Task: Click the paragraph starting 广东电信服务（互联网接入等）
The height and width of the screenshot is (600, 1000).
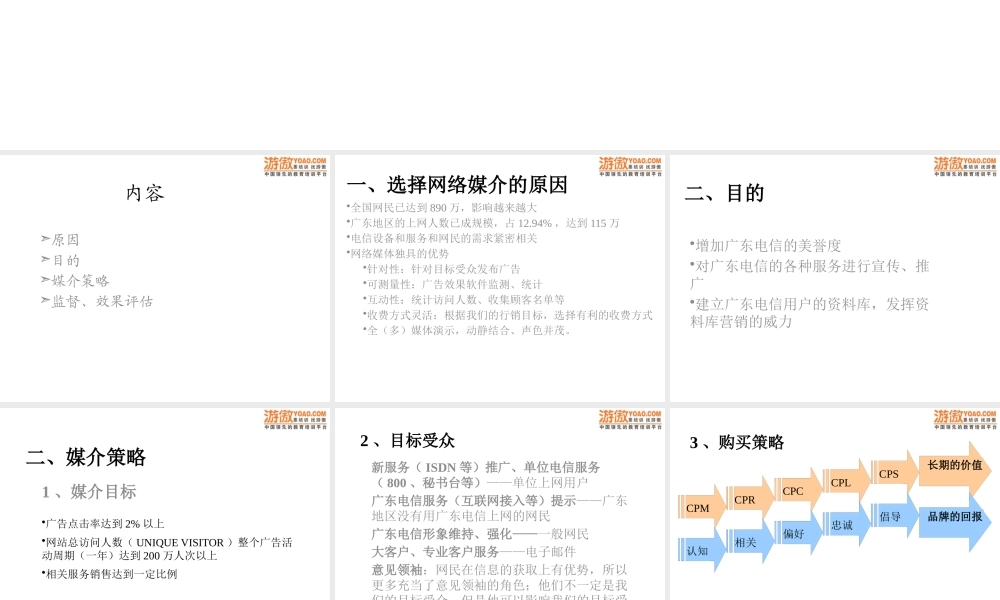Action: [x=499, y=508]
